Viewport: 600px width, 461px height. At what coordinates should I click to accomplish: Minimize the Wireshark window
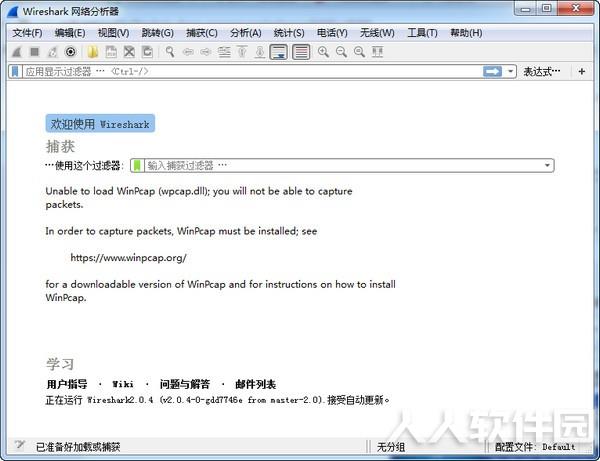[x=526, y=8]
